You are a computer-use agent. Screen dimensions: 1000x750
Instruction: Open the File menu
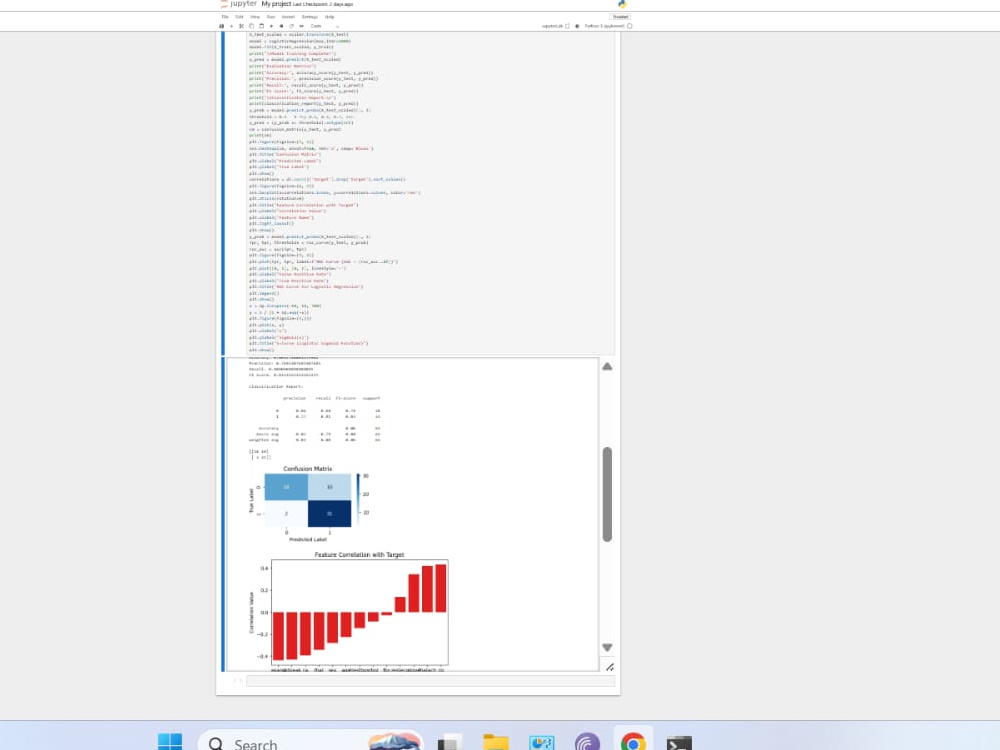point(224,17)
